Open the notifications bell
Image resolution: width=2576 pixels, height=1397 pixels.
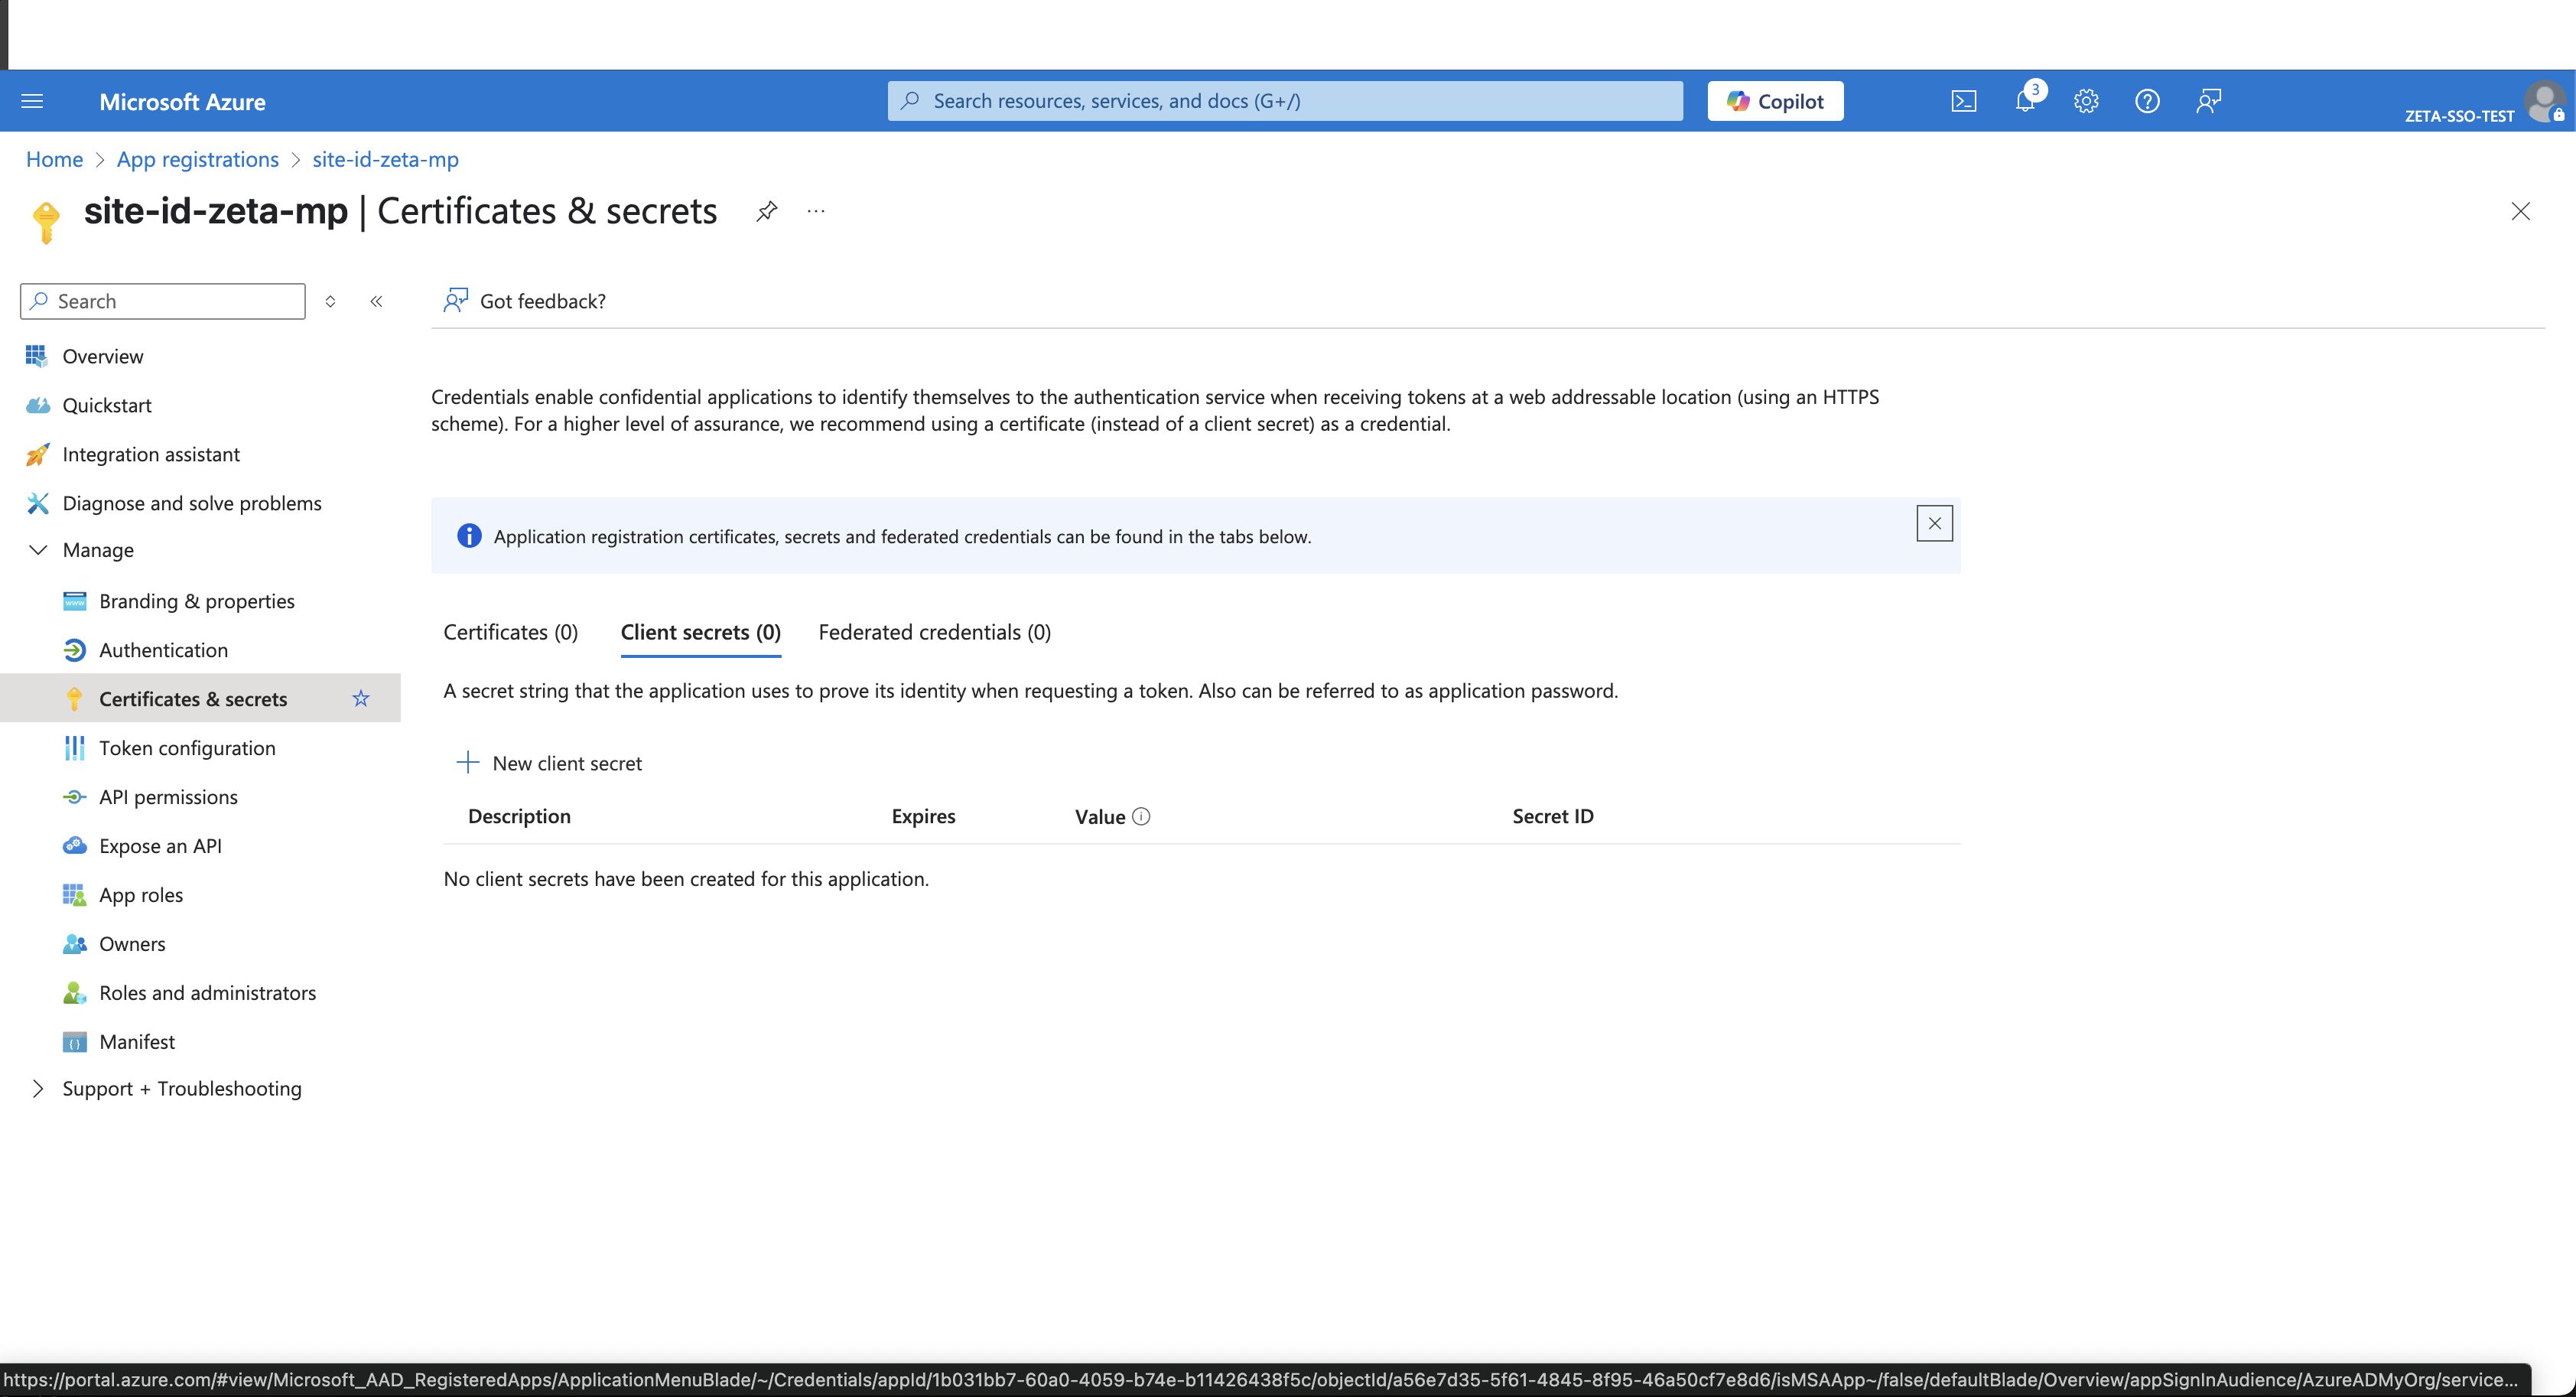click(x=2025, y=101)
